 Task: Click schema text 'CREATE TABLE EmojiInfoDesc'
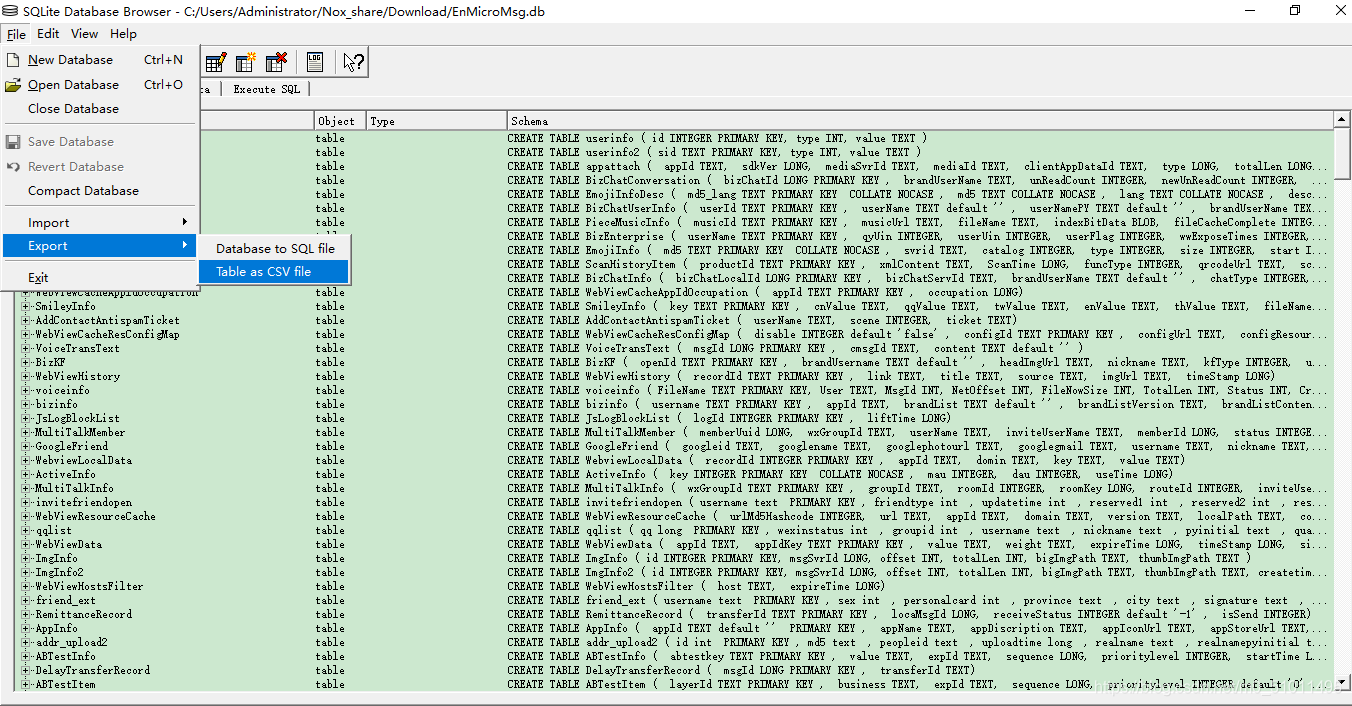coord(585,195)
